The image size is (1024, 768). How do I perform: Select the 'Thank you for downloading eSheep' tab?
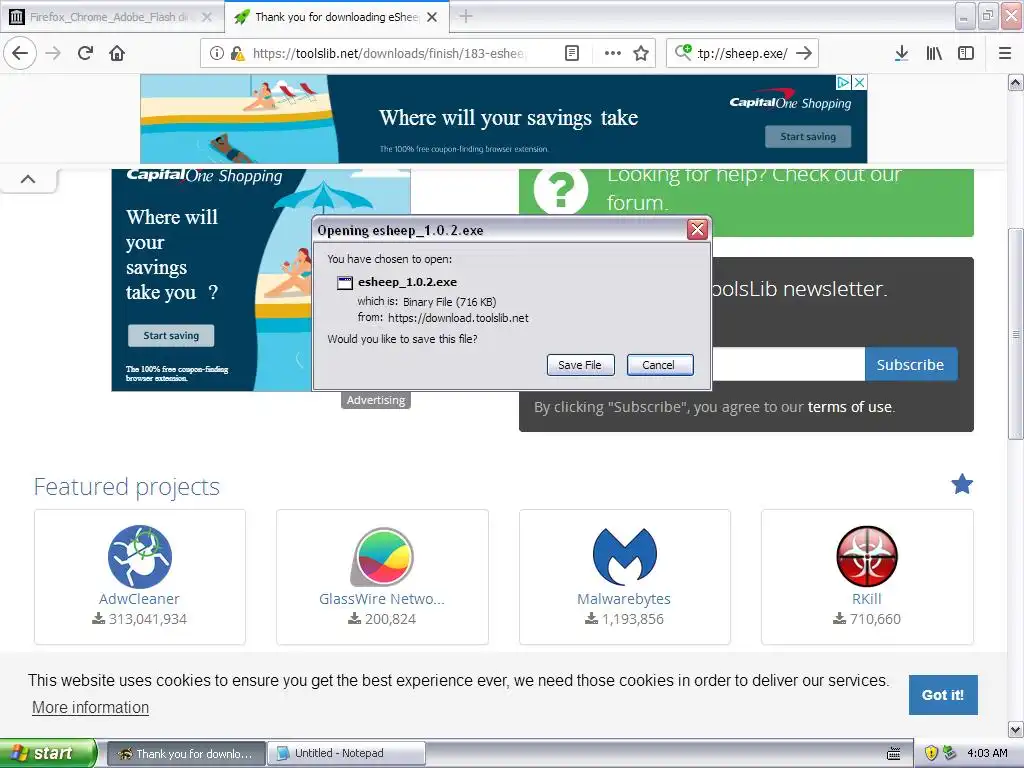pyautogui.click(x=336, y=17)
